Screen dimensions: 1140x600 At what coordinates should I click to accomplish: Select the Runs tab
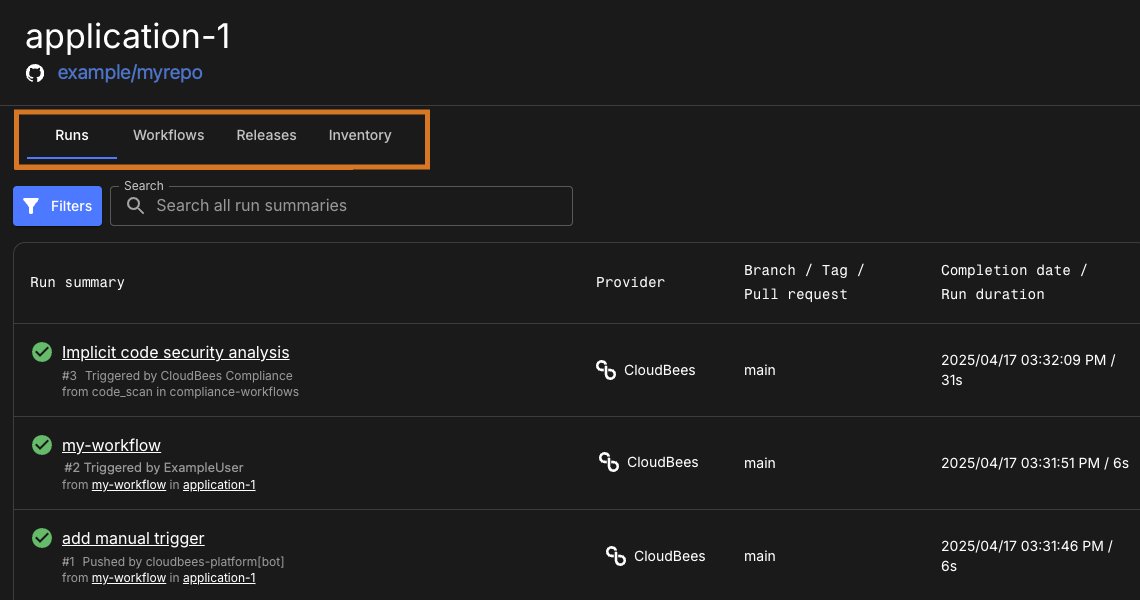tap(71, 135)
